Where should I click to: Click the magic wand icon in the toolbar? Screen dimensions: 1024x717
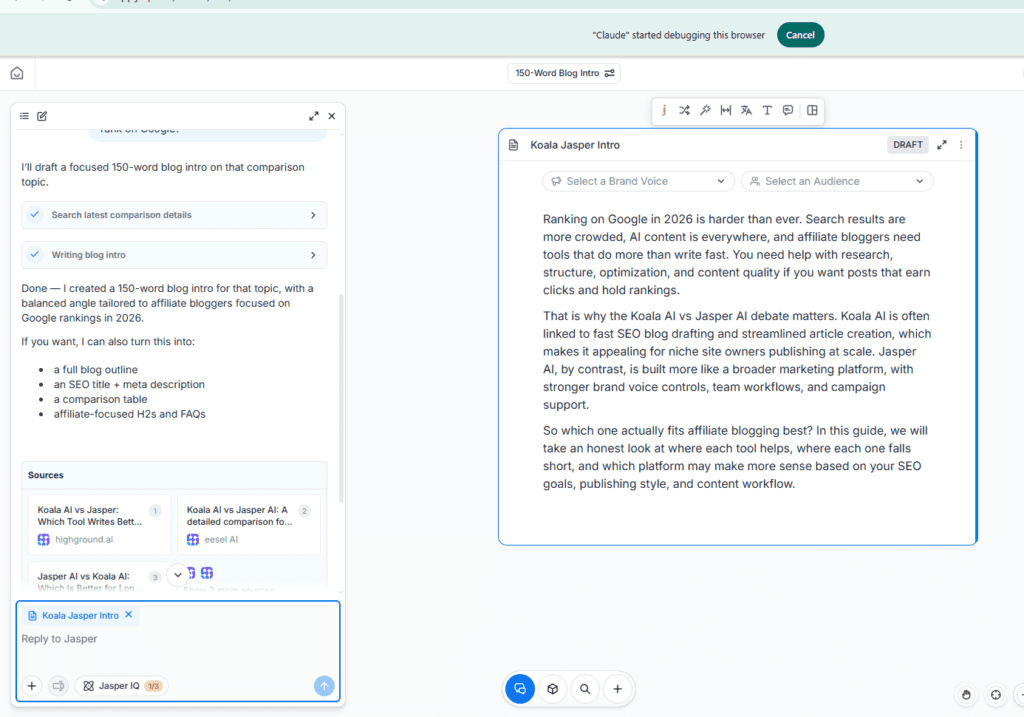coord(705,110)
